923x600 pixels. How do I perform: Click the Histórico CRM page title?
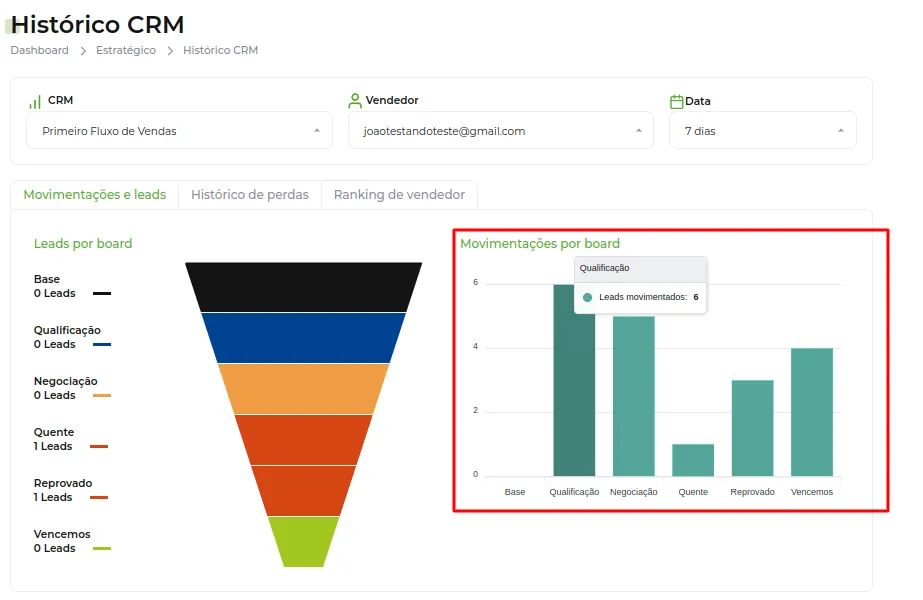tap(98, 25)
